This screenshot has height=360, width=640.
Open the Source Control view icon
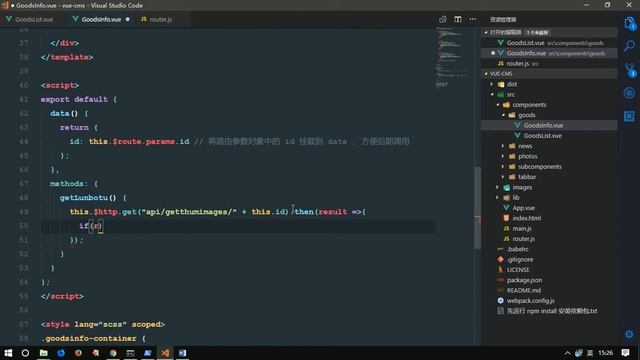point(629,70)
